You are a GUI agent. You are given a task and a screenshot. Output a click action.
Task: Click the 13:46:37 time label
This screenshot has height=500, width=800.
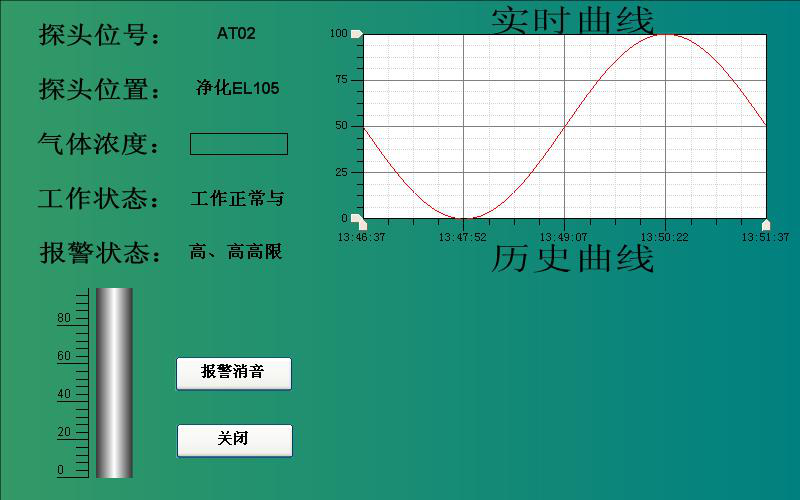tap(361, 238)
